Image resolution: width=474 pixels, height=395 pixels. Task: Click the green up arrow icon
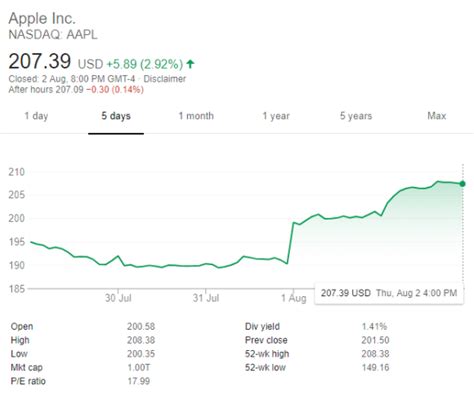point(190,64)
